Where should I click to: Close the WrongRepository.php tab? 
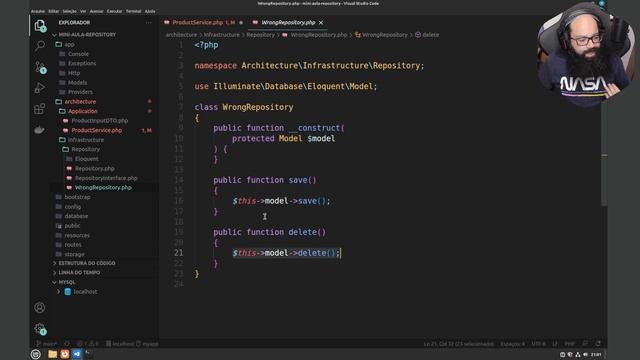coord(321,22)
